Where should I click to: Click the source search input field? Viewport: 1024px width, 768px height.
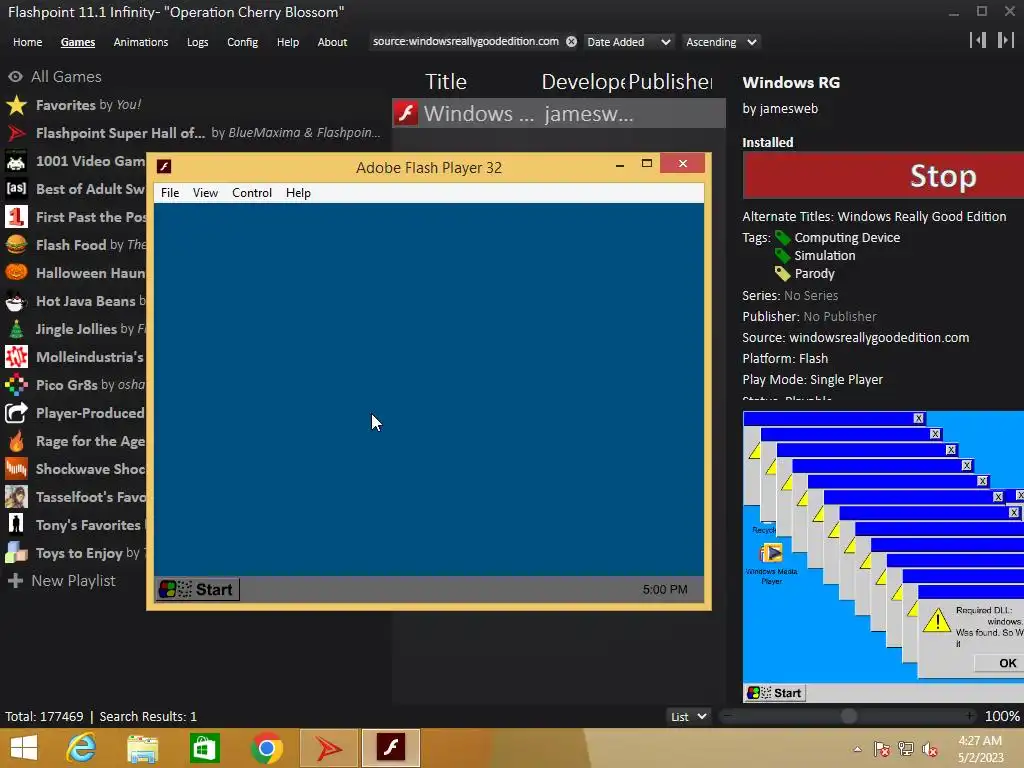pos(466,42)
